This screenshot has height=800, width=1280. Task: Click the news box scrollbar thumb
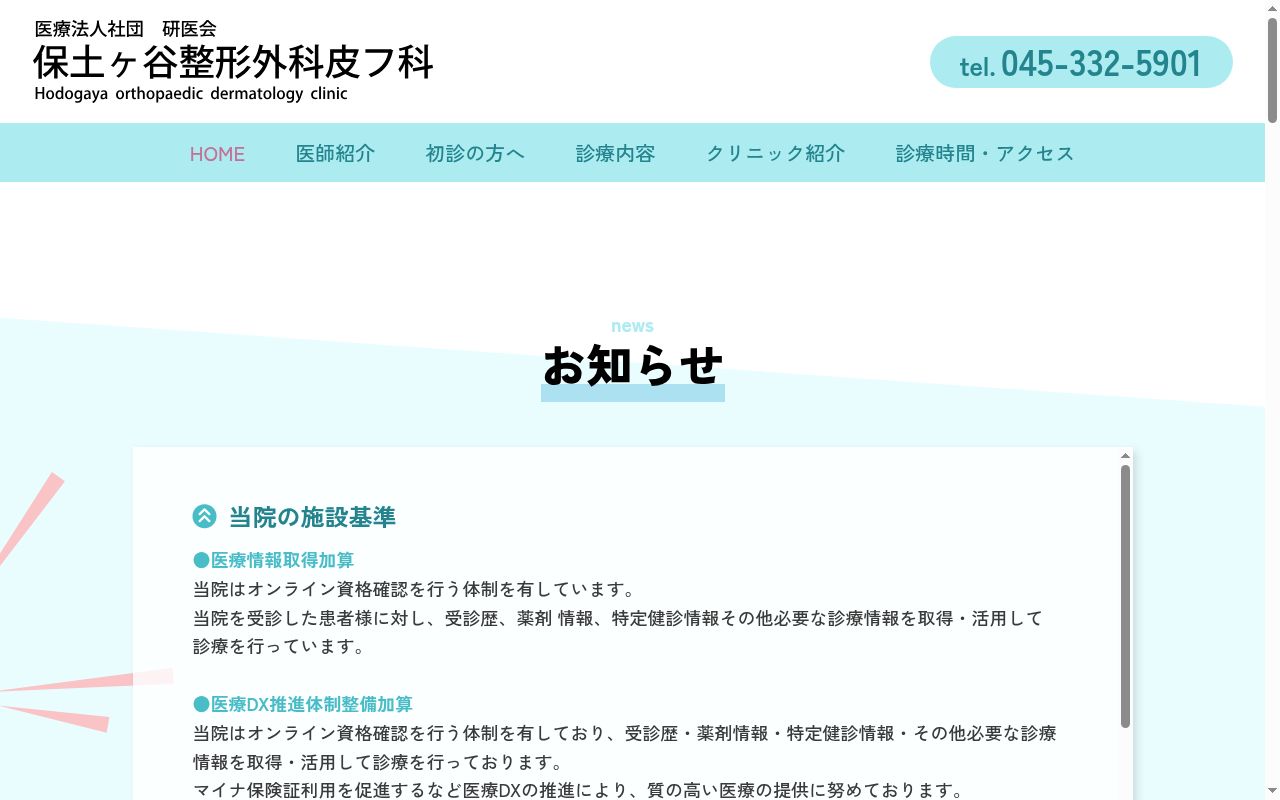tap(1125, 596)
